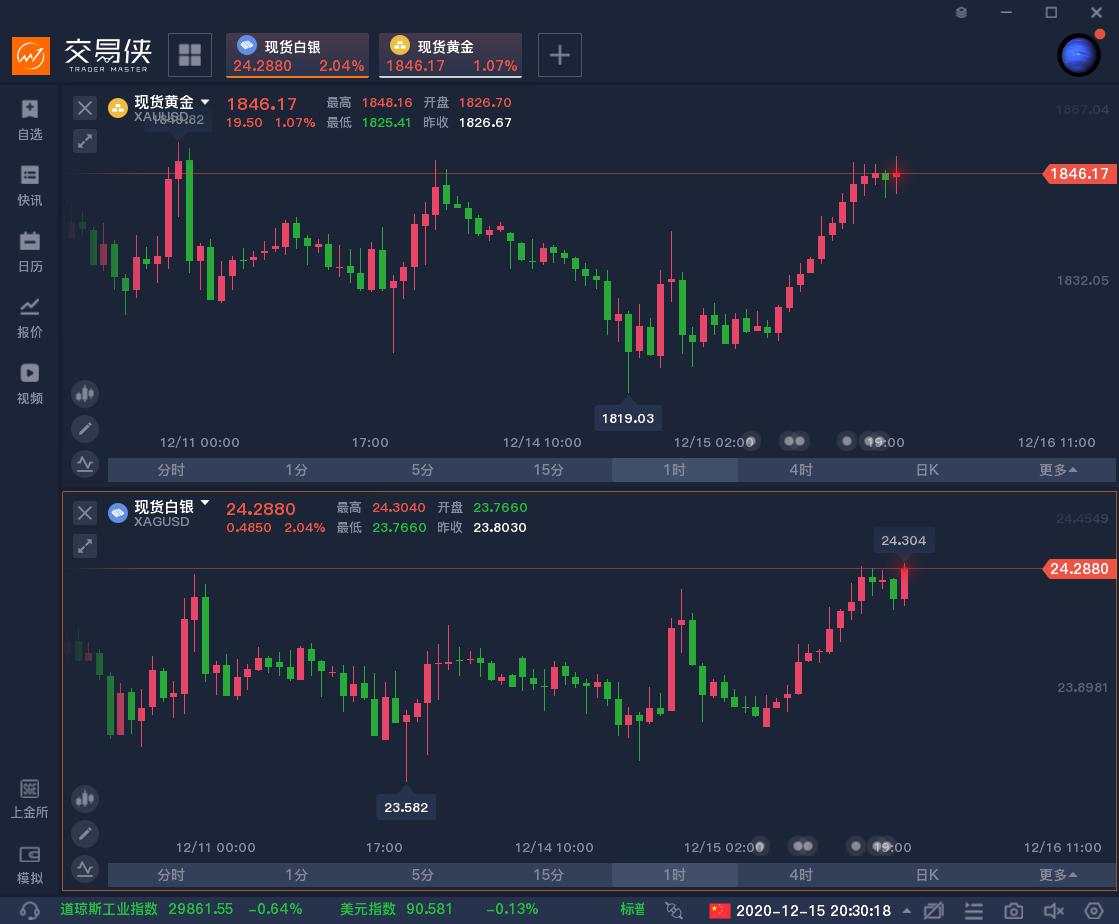Viewport: 1119px width, 924px height.
Task: Switch to the 现货黄金 gold tab
Action: click(x=450, y=55)
